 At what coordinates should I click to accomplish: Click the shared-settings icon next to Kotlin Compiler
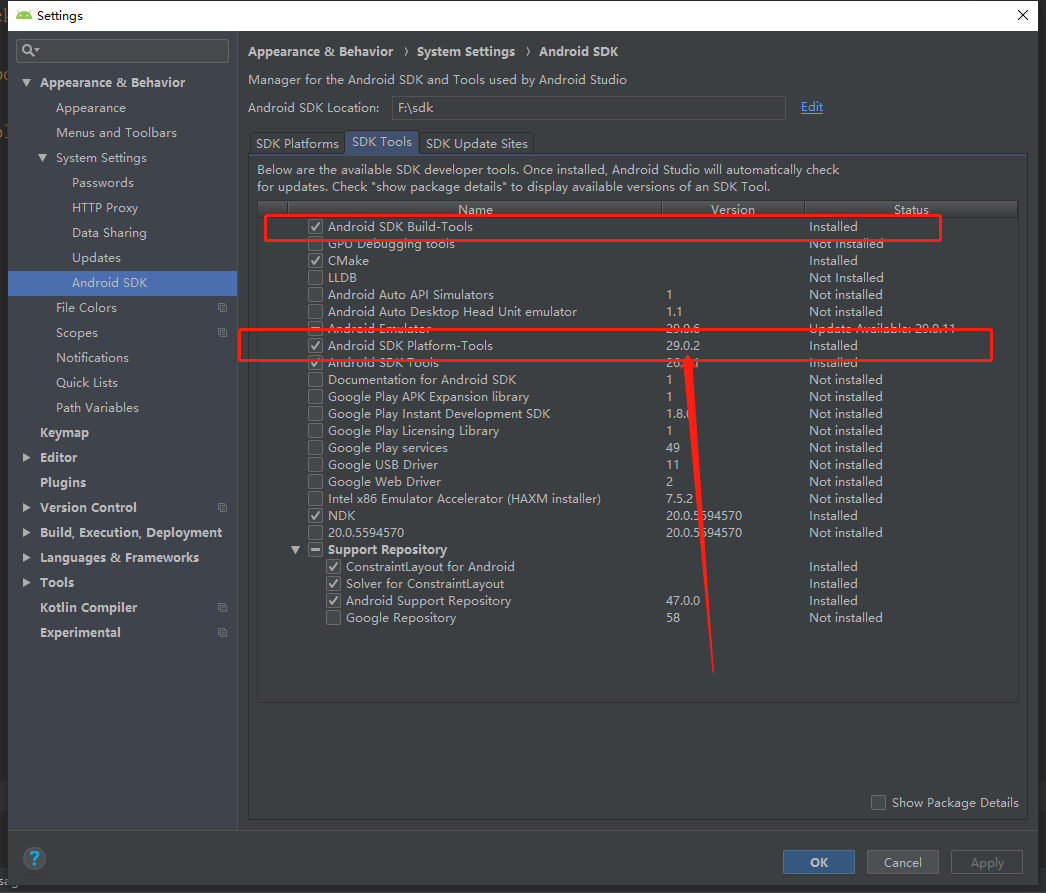point(222,607)
